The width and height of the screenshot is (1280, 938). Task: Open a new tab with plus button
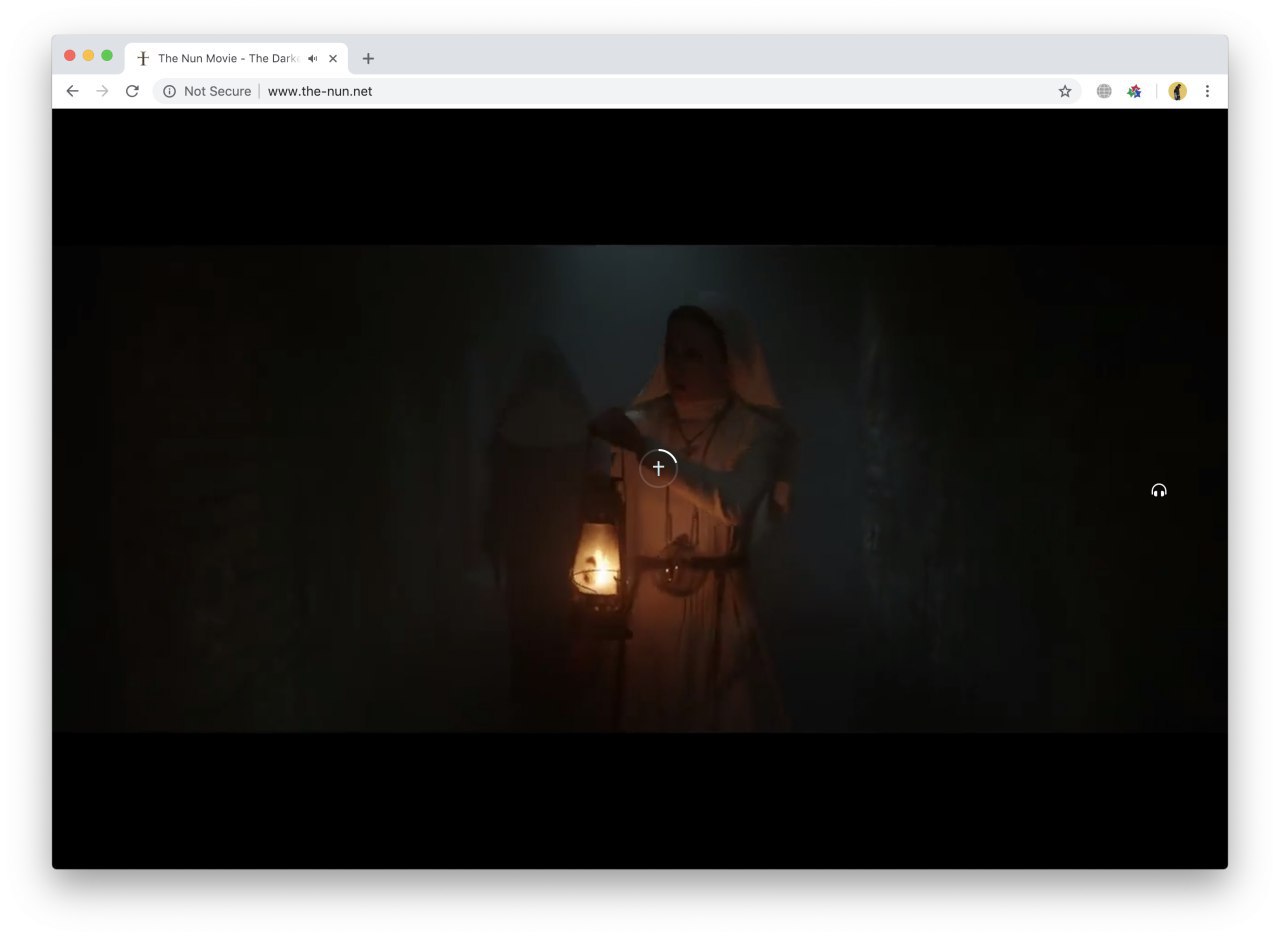(x=368, y=59)
